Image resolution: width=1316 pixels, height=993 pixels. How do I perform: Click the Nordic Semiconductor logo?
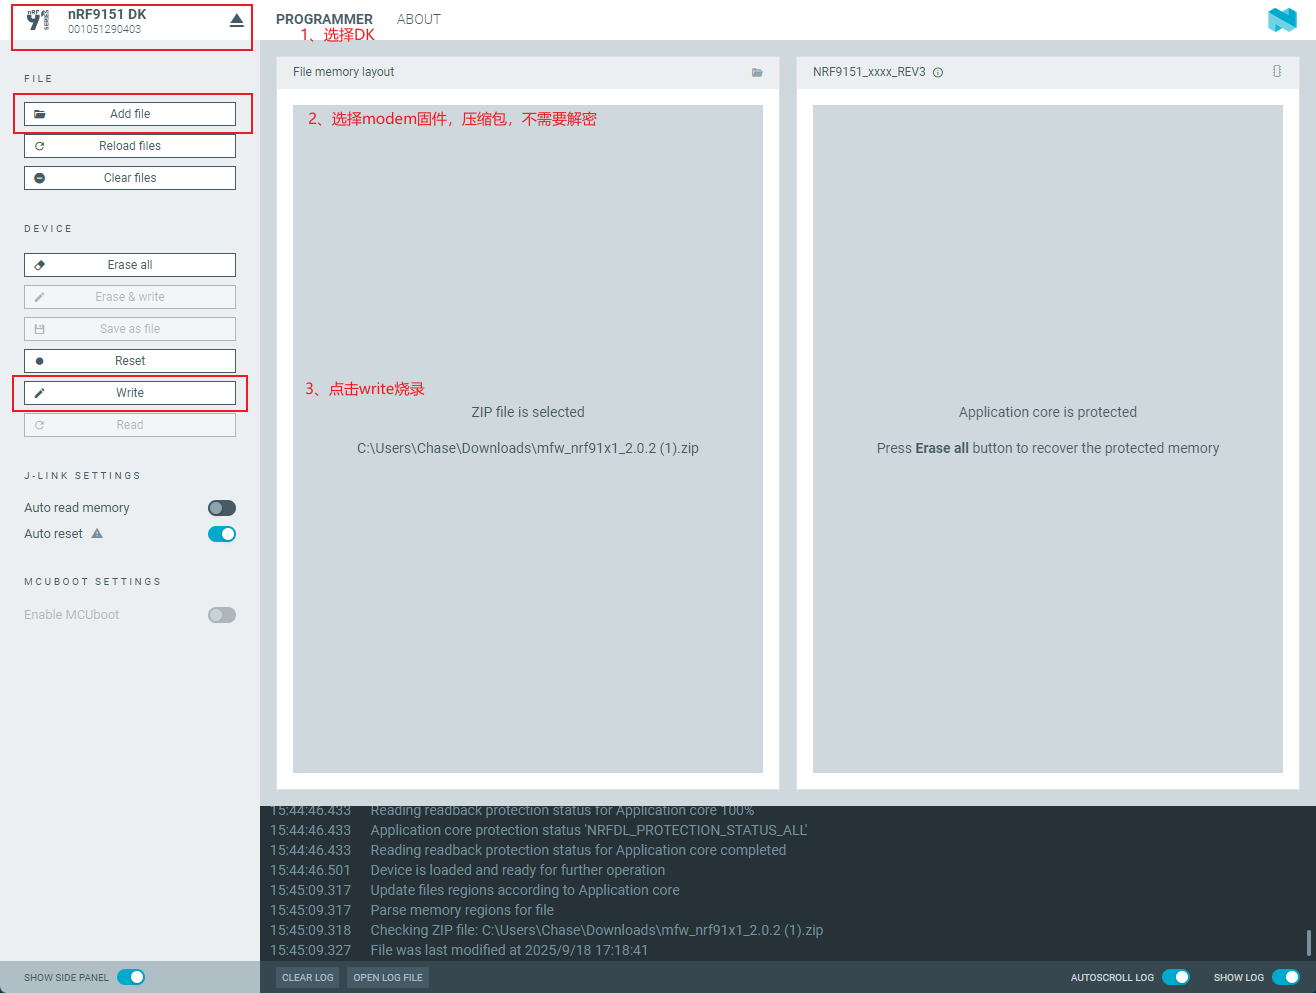coord(1282,19)
